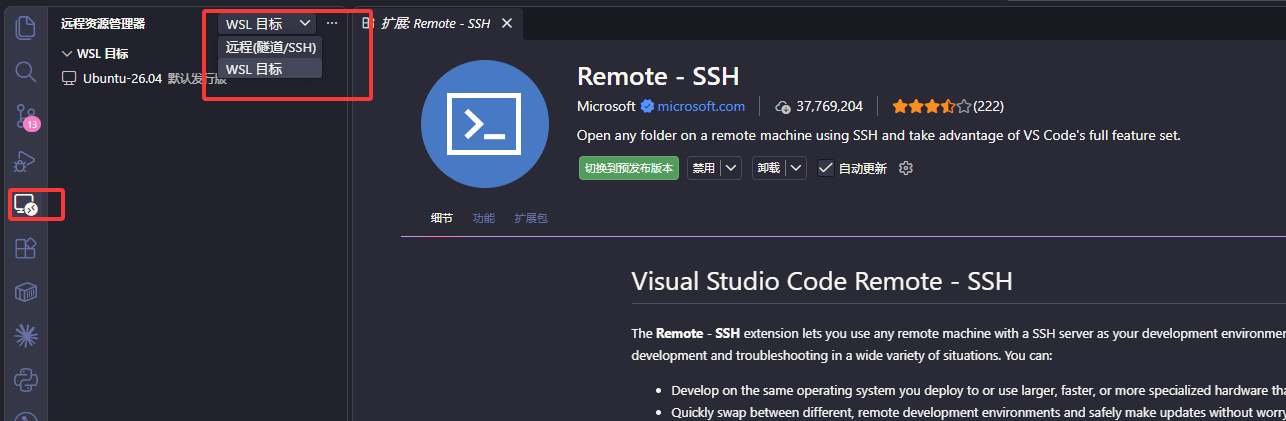This screenshot has width=1286, height=421.
Task: Click the (222) ratings count
Action: click(x=988, y=106)
